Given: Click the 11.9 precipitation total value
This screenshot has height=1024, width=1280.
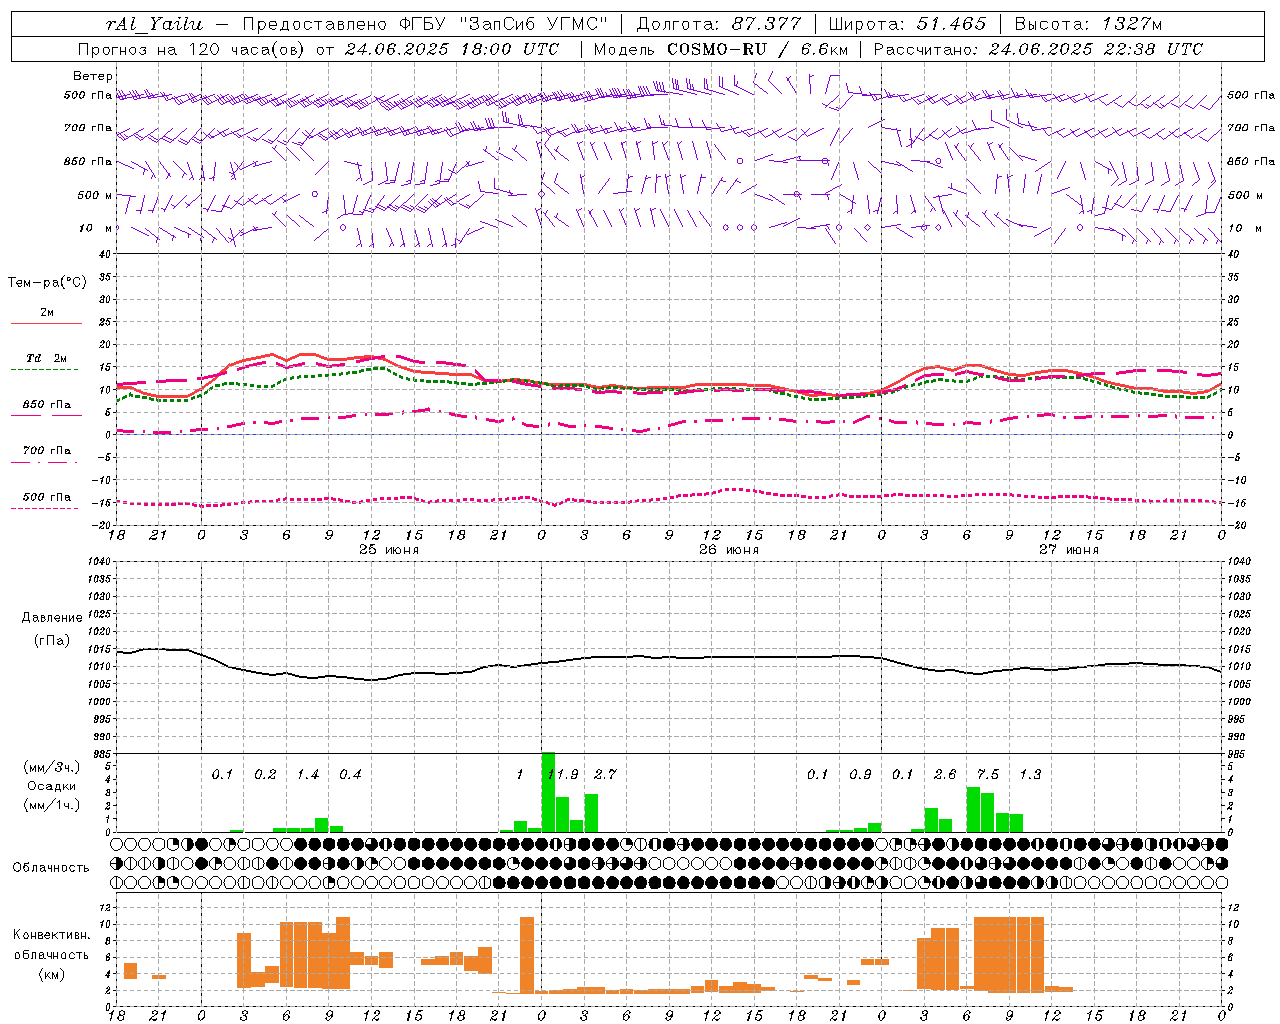Looking at the screenshot, I should point(563,774).
